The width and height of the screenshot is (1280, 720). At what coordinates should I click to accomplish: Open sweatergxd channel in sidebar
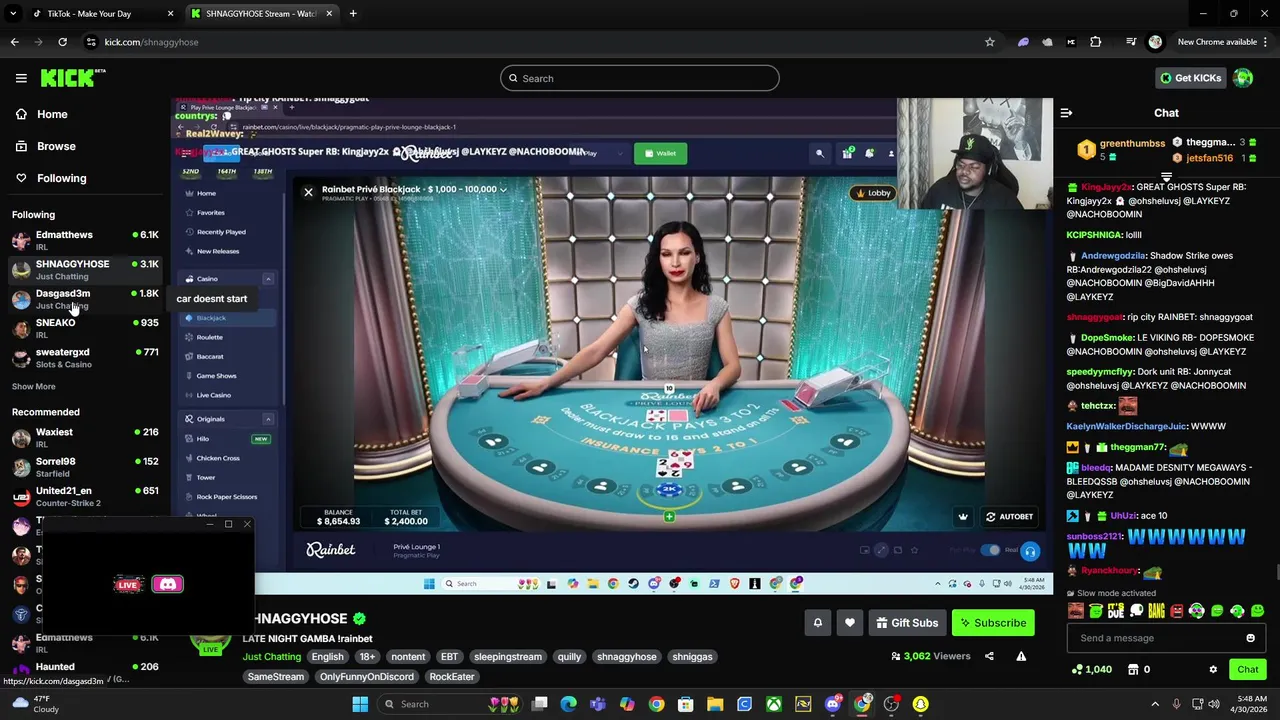pos(85,358)
